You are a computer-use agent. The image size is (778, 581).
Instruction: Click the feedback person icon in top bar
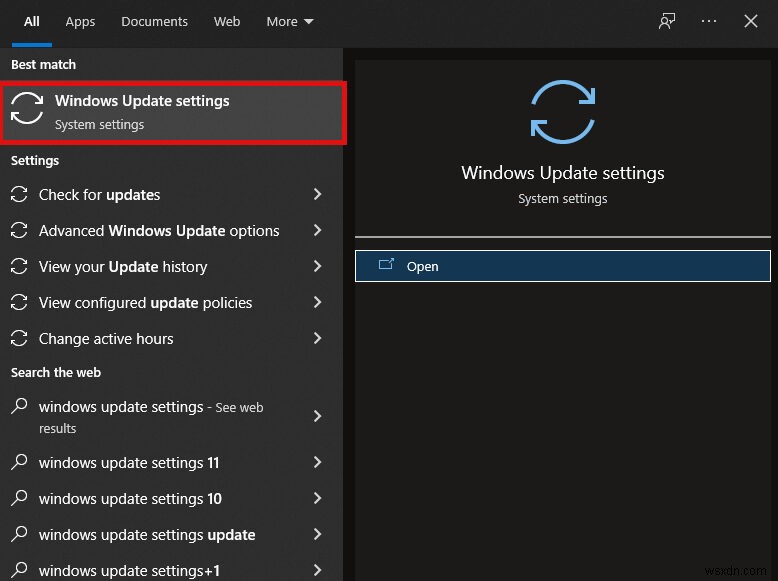[x=667, y=21]
